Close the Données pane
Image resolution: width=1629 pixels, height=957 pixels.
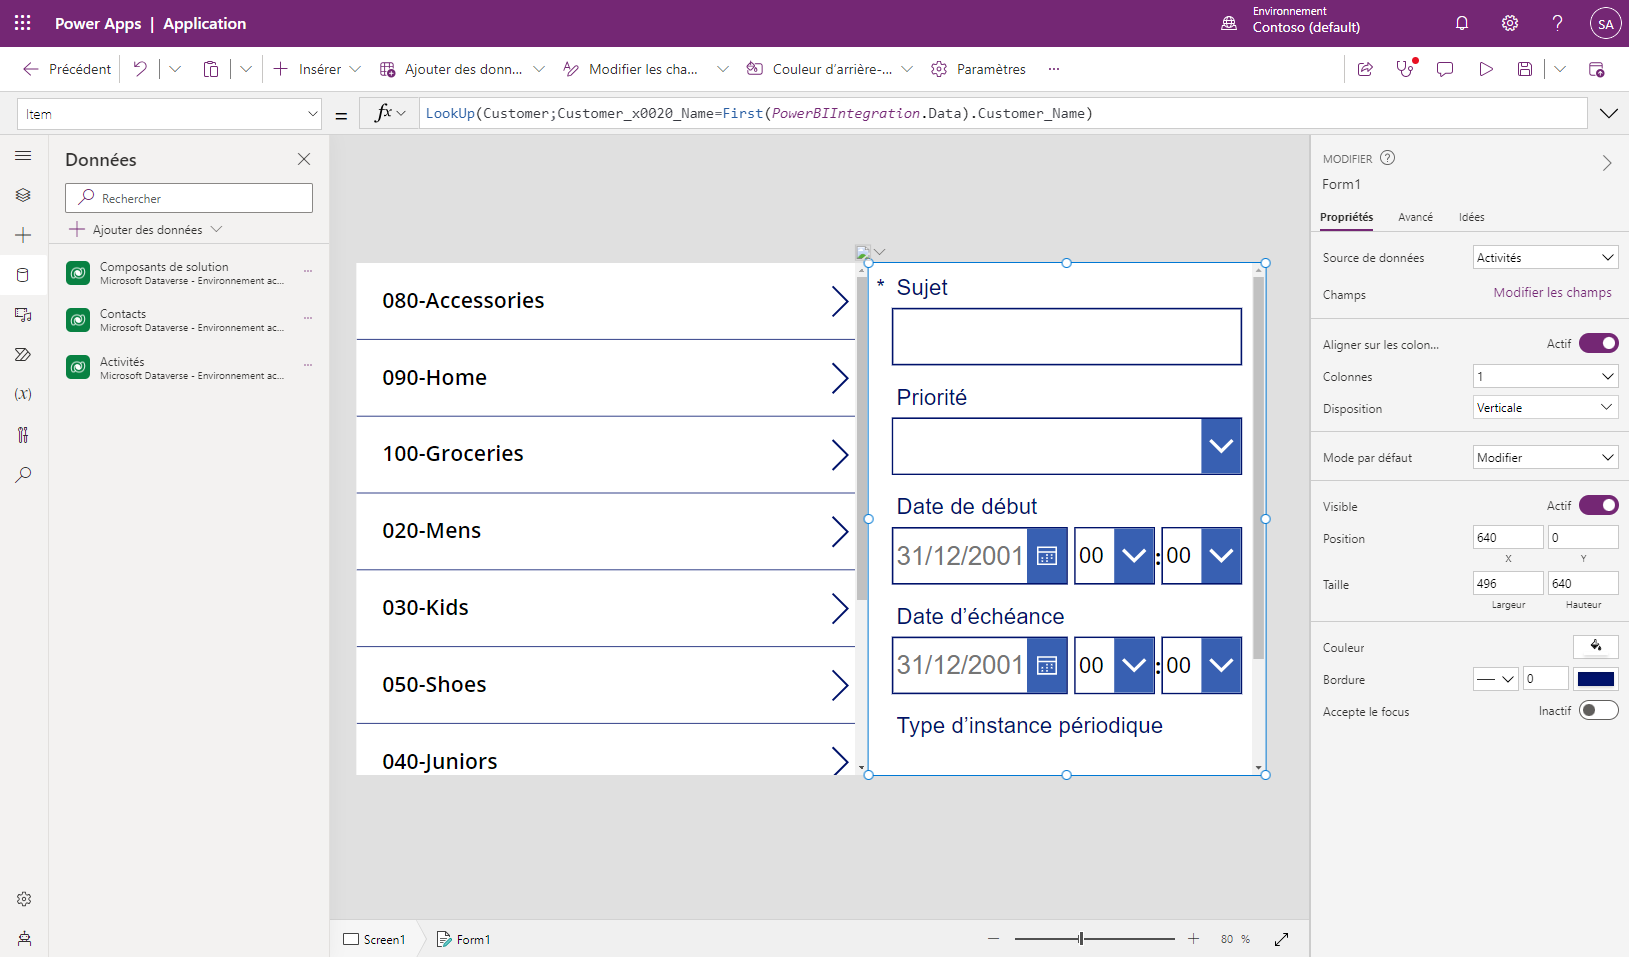click(x=304, y=159)
